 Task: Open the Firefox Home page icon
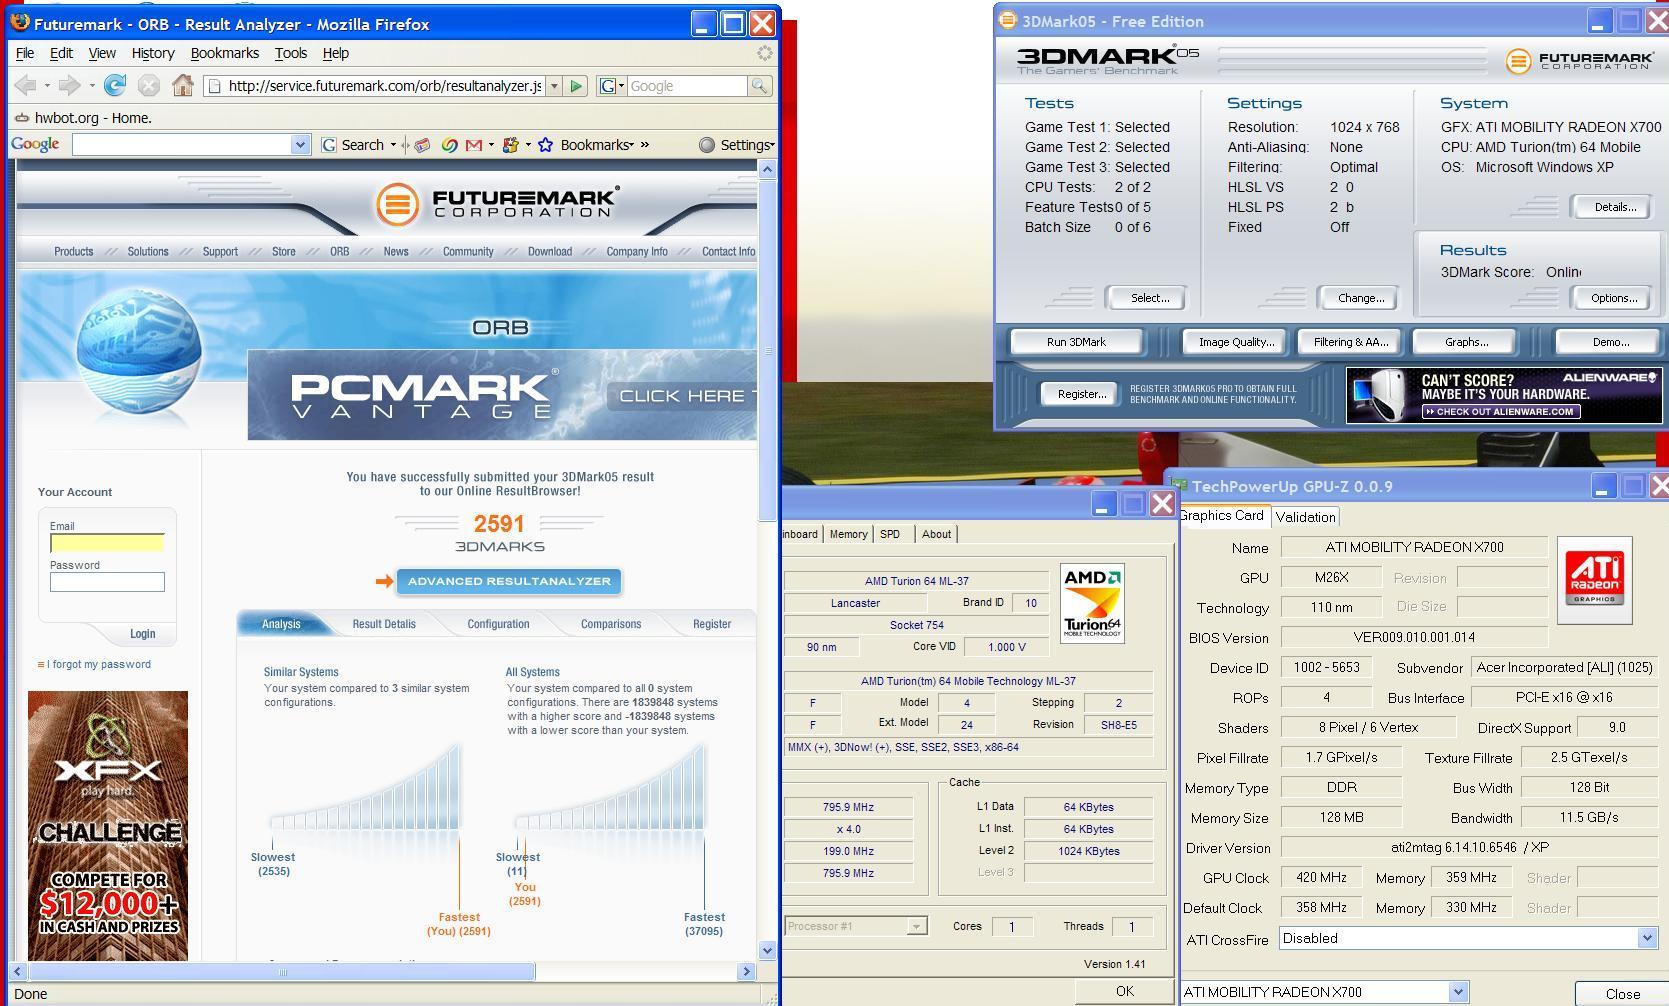tap(182, 86)
